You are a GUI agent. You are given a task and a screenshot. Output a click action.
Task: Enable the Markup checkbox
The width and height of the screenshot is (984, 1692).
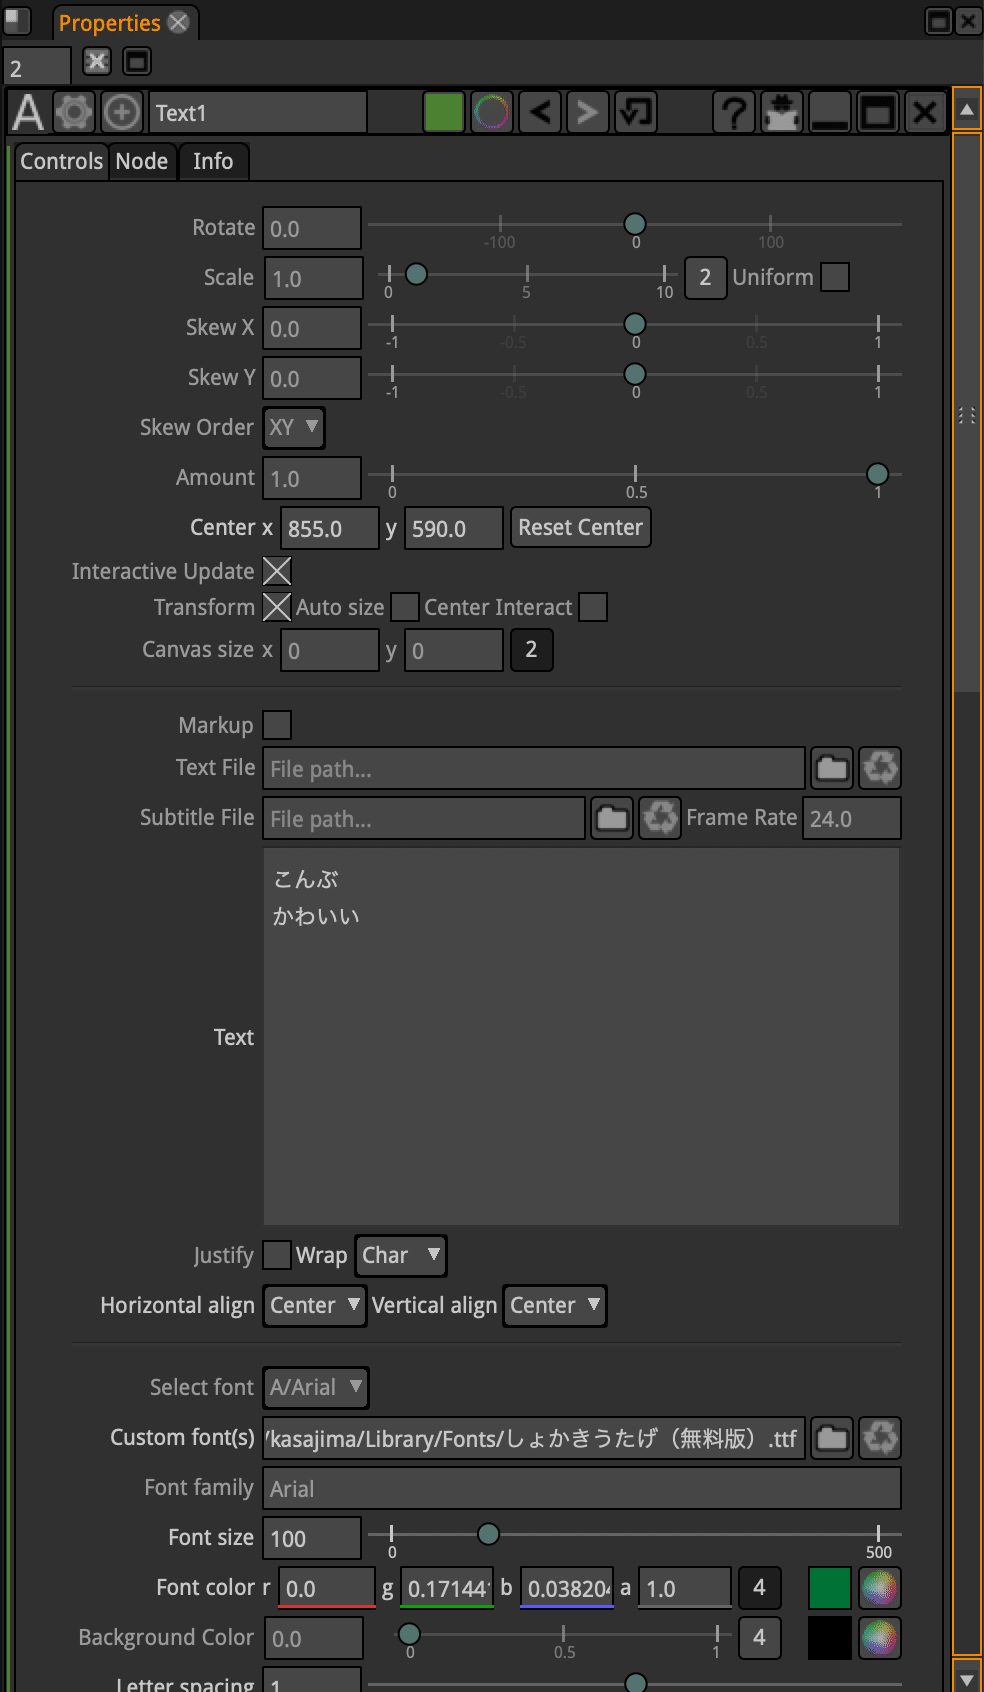pyautogui.click(x=277, y=725)
